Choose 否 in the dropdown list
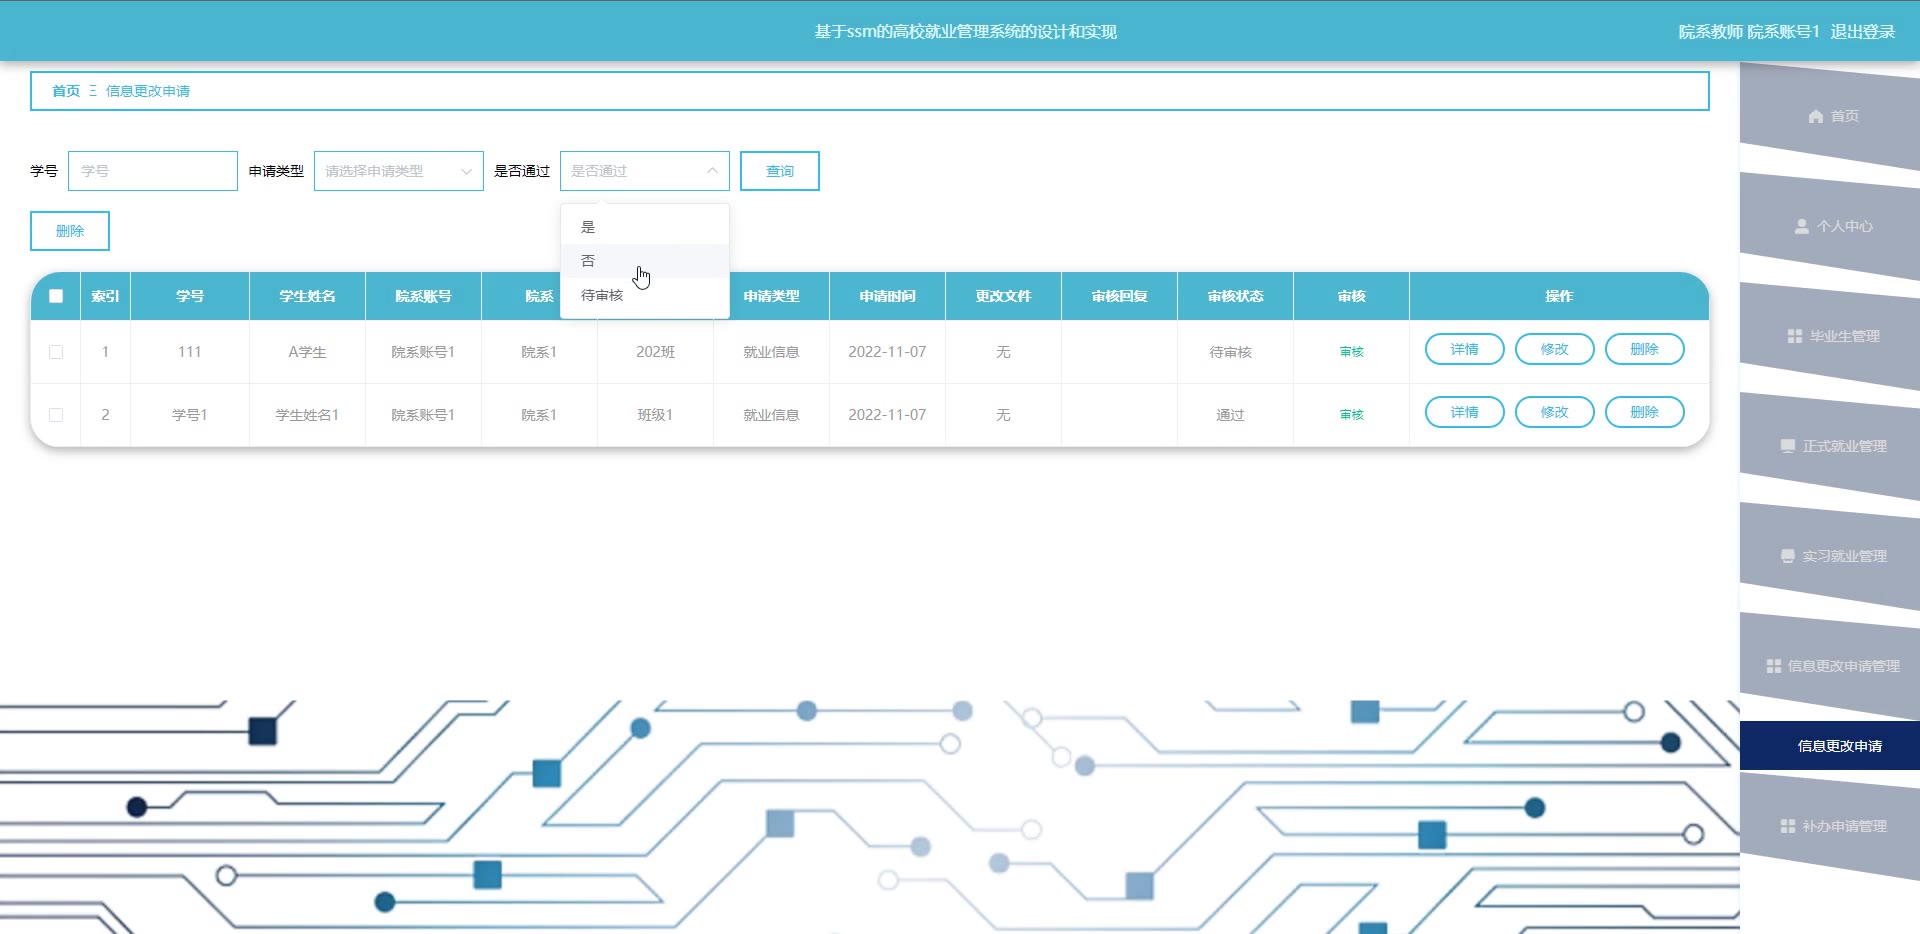 (x=645, y=261)
